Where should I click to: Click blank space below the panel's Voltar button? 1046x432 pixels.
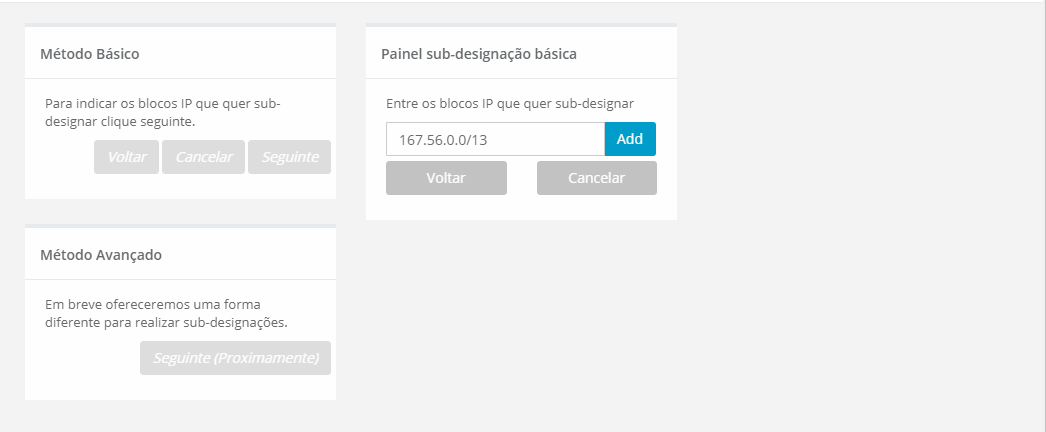point(446,207)
